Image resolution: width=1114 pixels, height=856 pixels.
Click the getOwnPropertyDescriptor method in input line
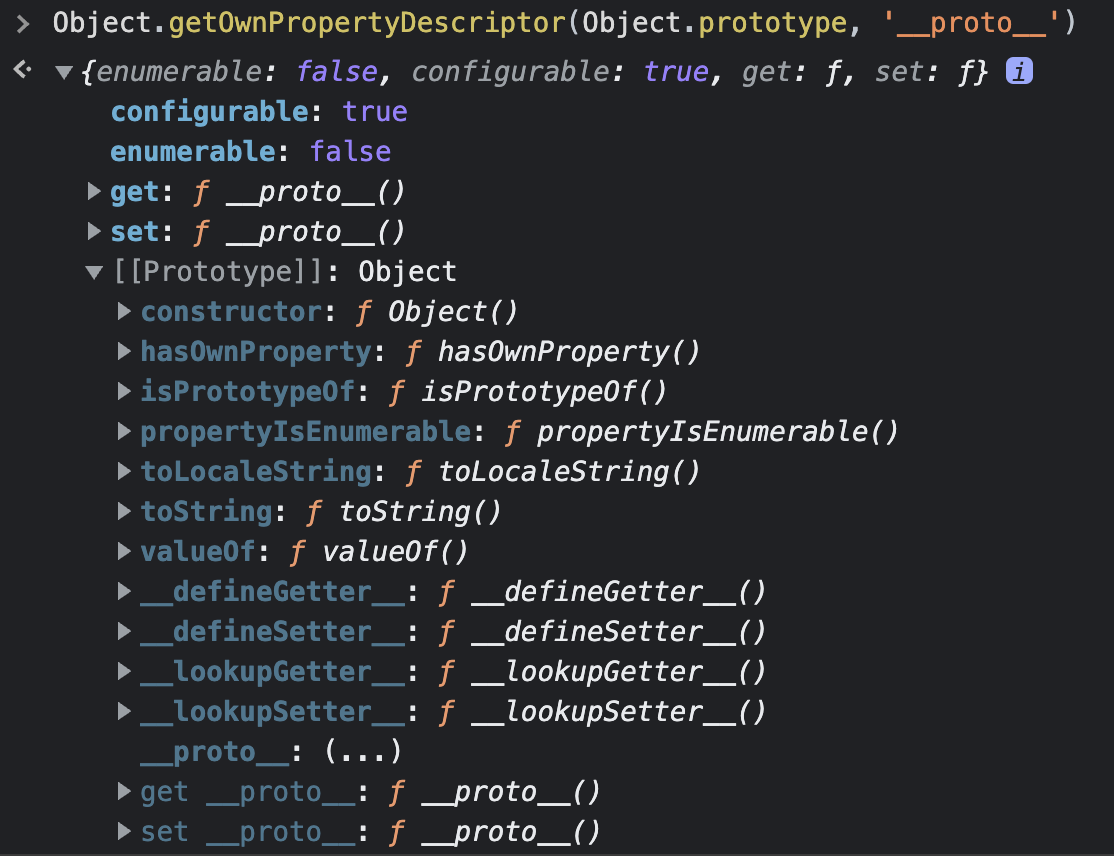point(367,23)
